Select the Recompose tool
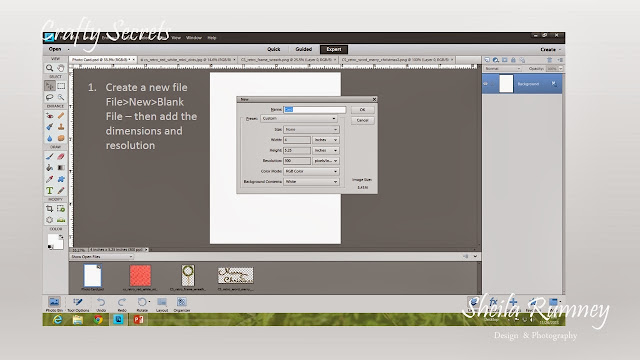The width and height of the screenshot is (640, 360). (x=61, y=209)
